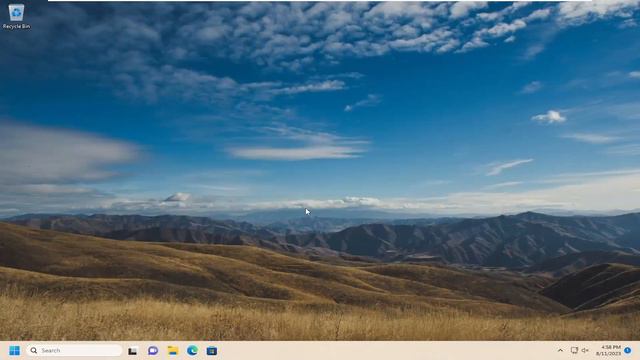This screenshot has height=360, width=640.
Task: Open Microsoft Store from the taskbar
Action: 212,351
